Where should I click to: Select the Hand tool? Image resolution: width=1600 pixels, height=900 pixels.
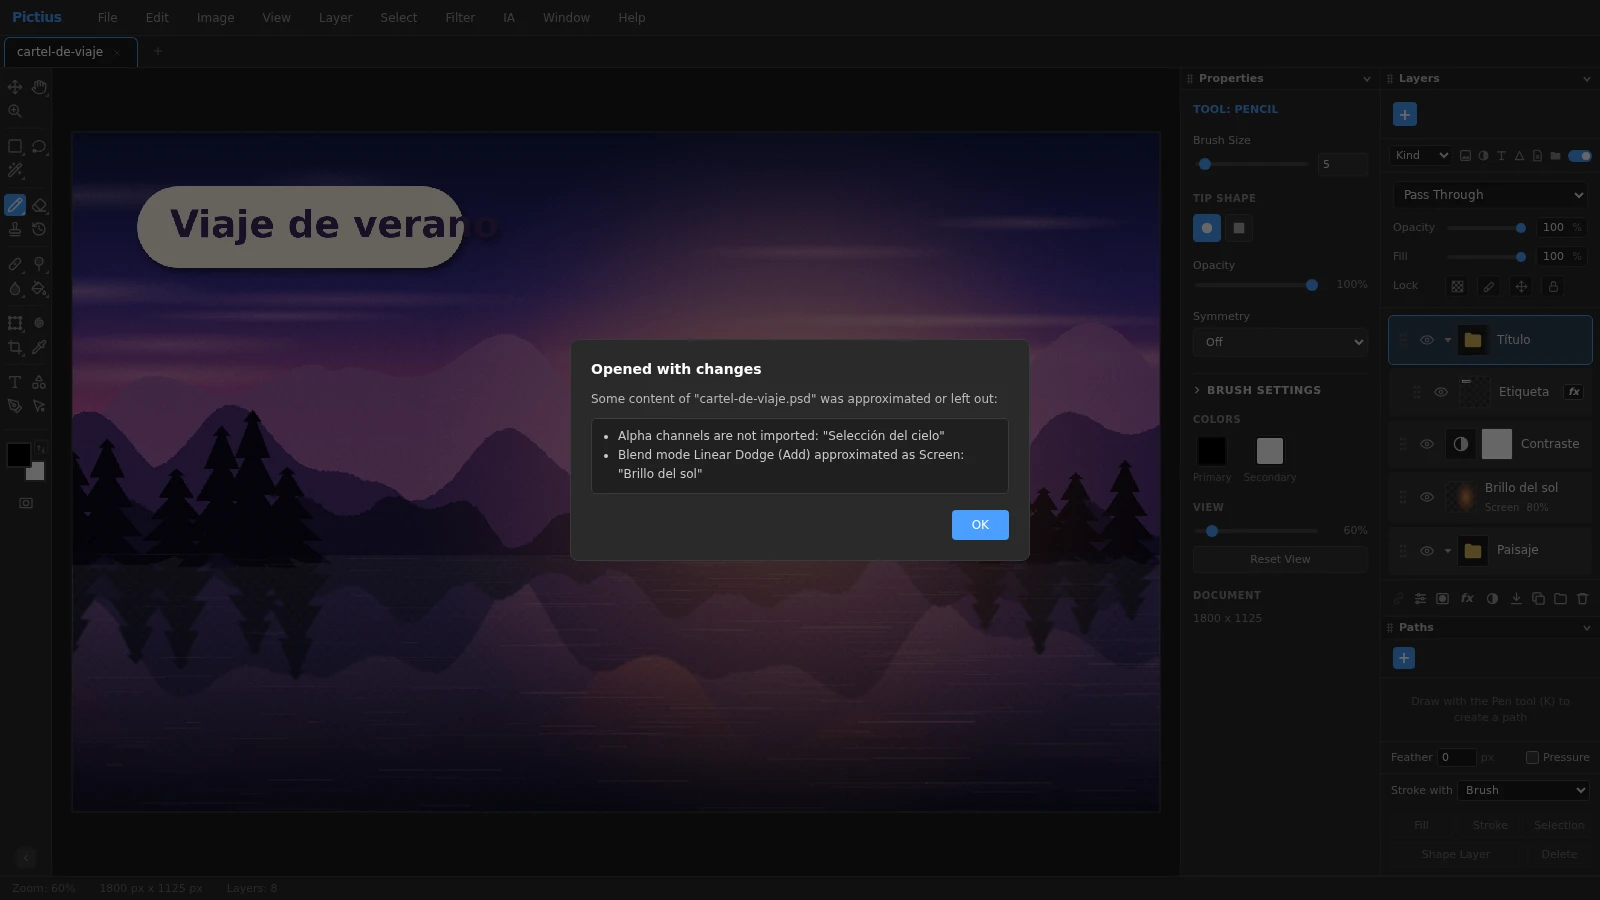click(x=39, y=87)
